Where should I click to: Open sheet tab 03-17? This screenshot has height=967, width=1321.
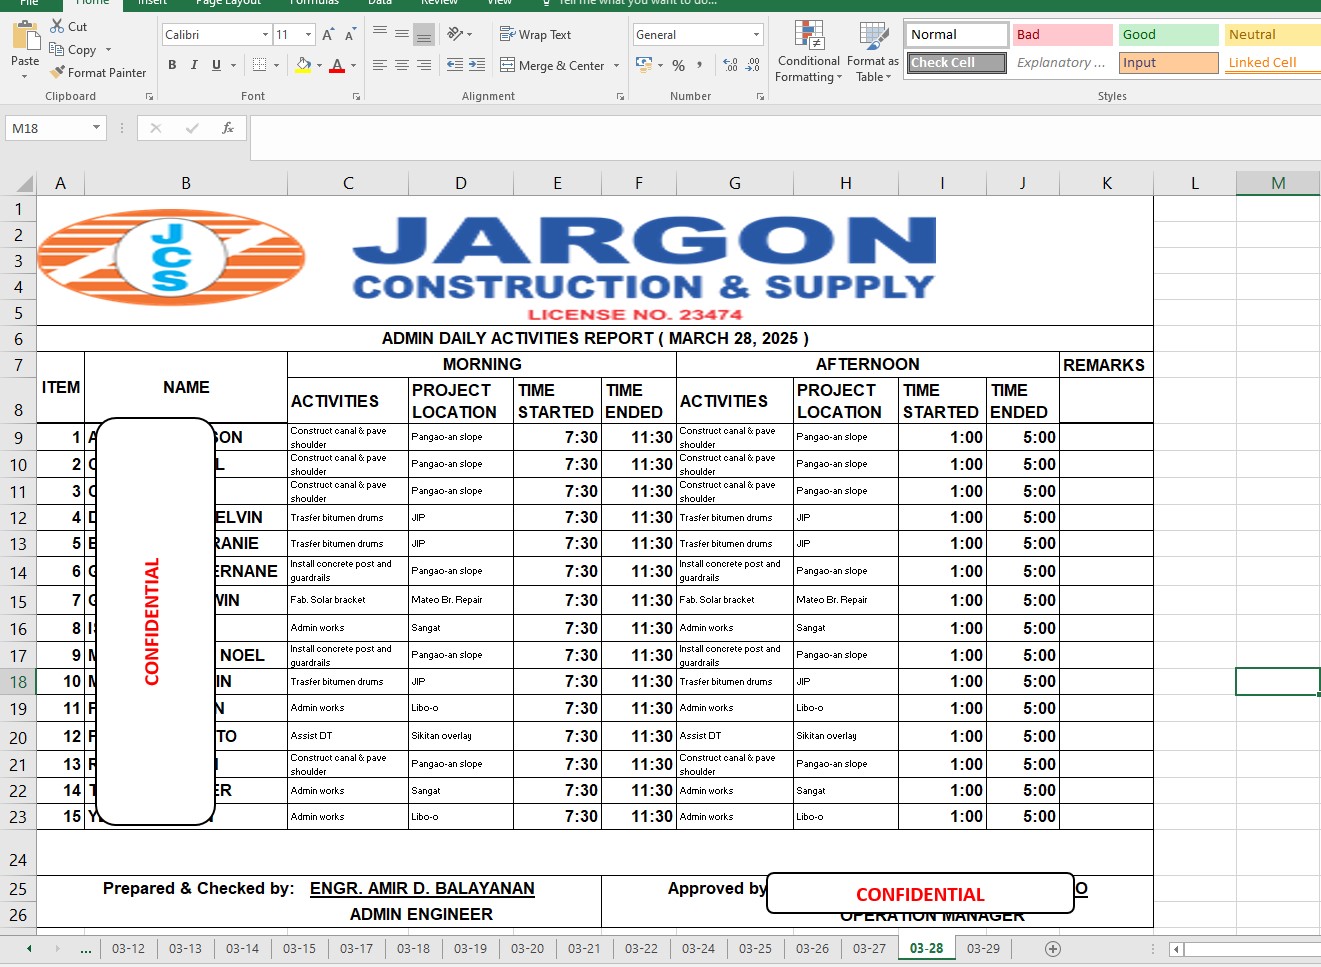click(356, 948)
